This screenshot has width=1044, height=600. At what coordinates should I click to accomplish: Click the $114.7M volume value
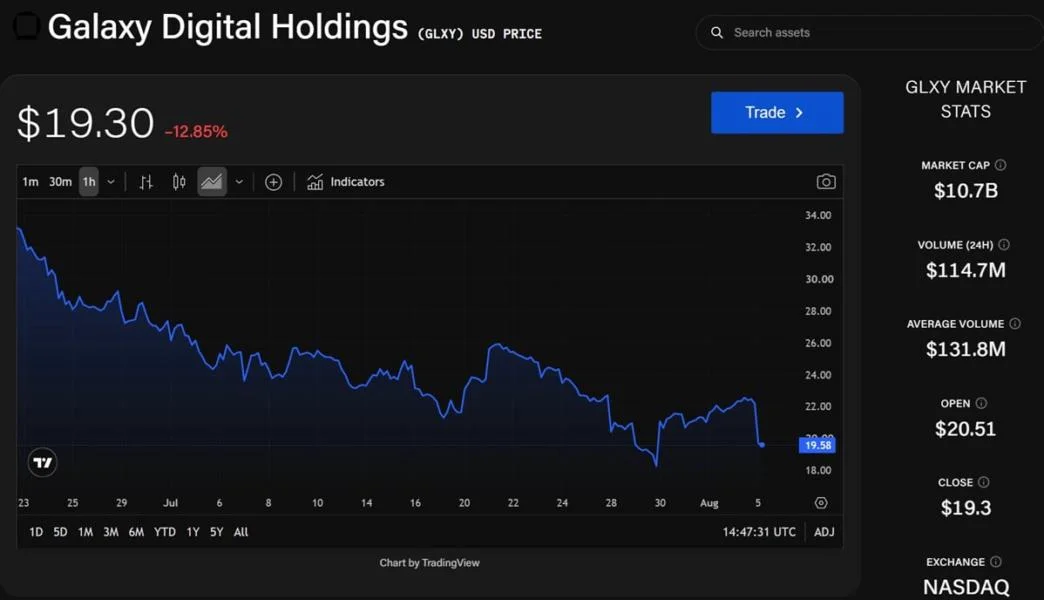click(x=965, y=270)
